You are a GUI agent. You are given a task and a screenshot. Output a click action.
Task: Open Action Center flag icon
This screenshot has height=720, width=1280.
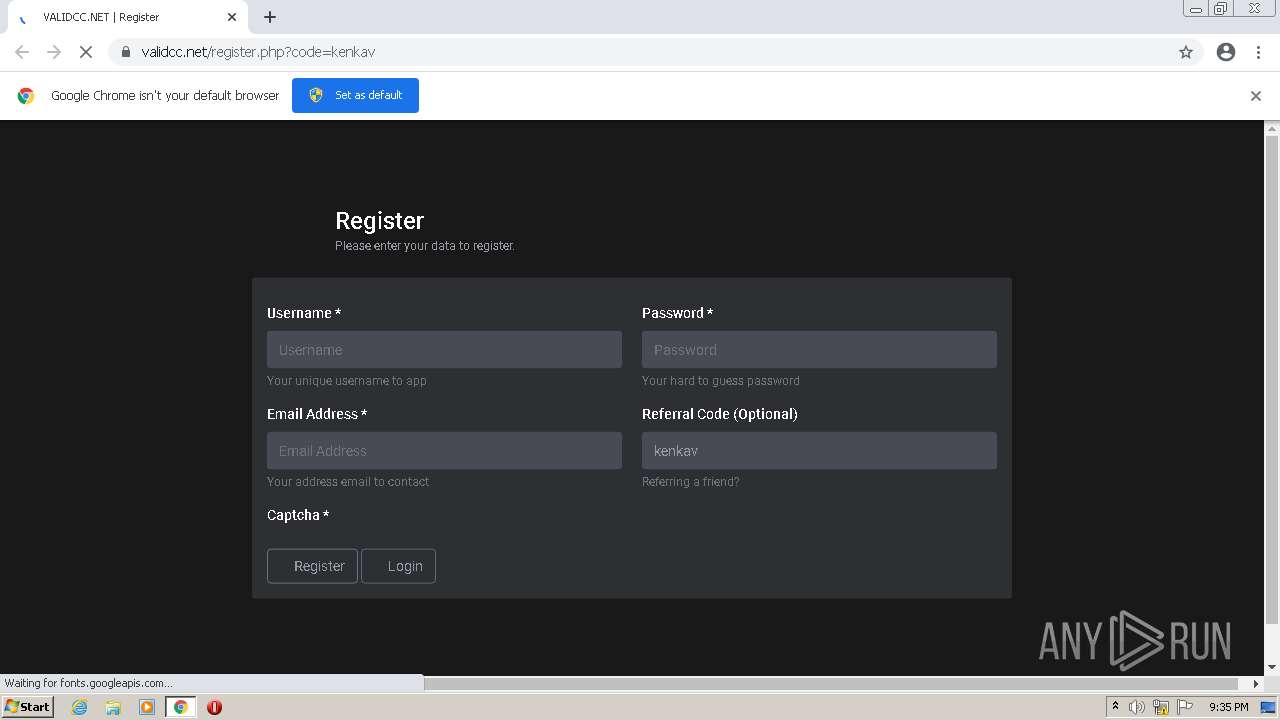click(1185, 707)
